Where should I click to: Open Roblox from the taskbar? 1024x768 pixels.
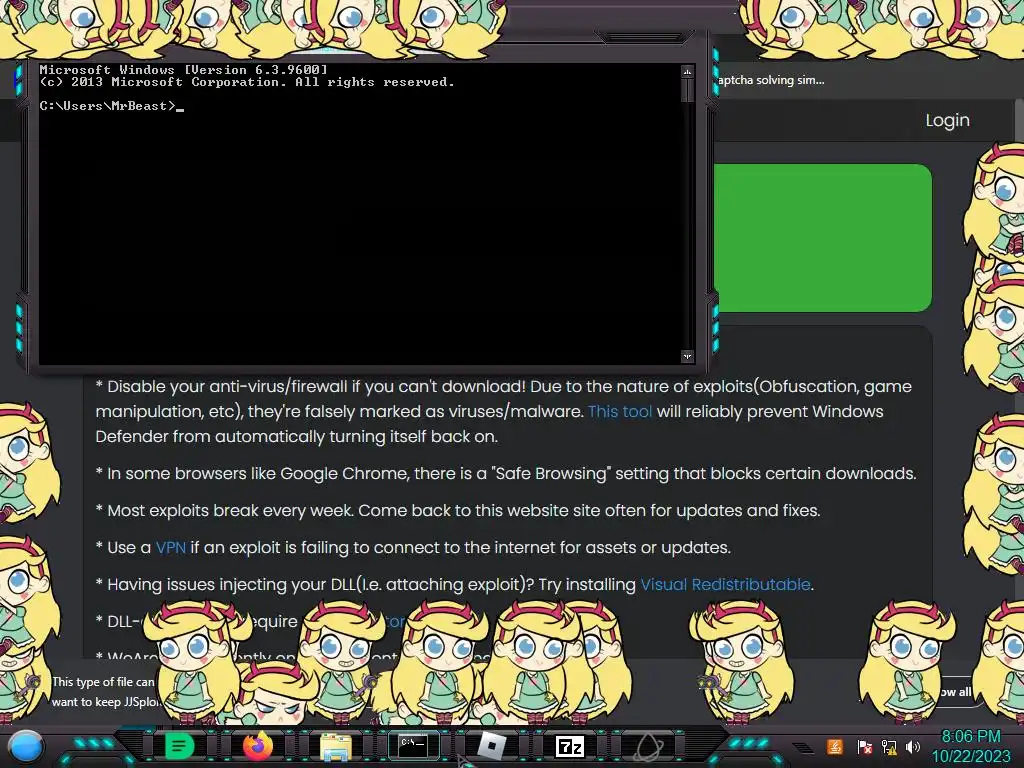491,745
